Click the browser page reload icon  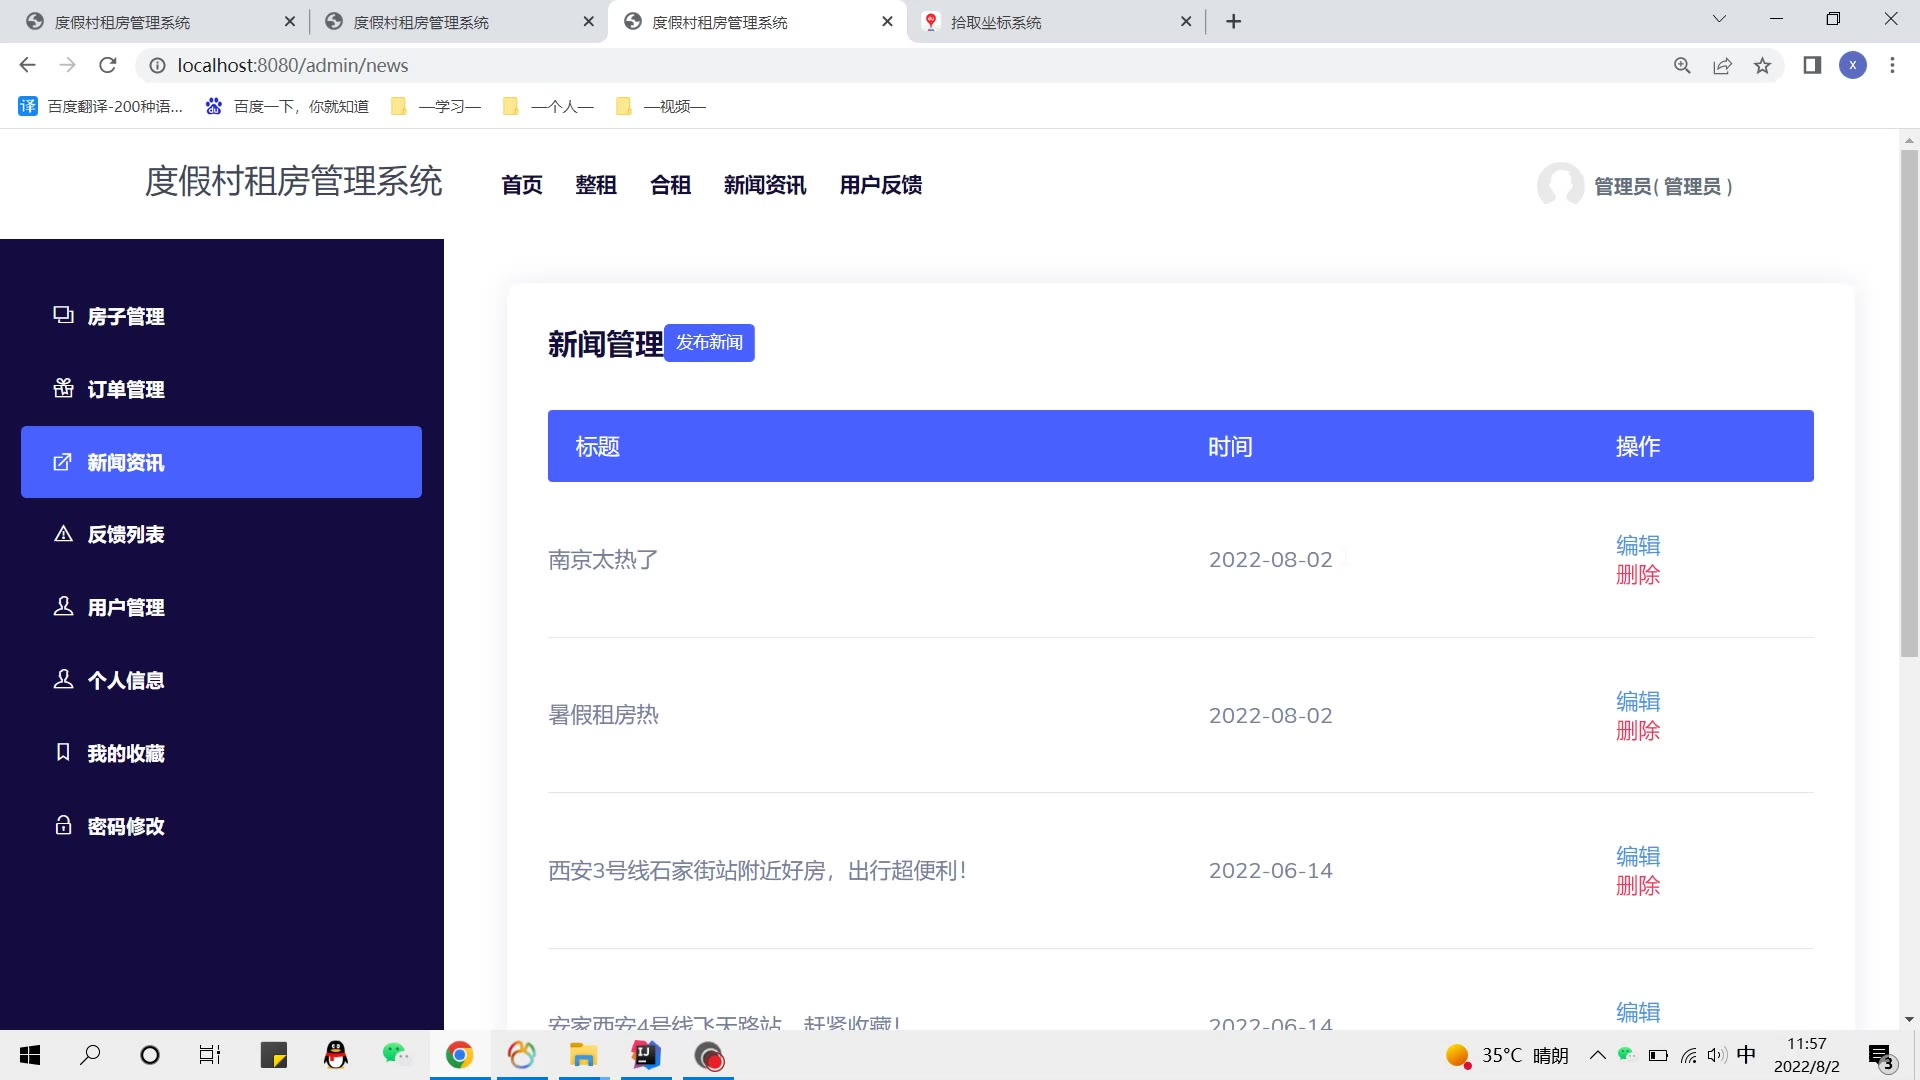click(108, 65)
